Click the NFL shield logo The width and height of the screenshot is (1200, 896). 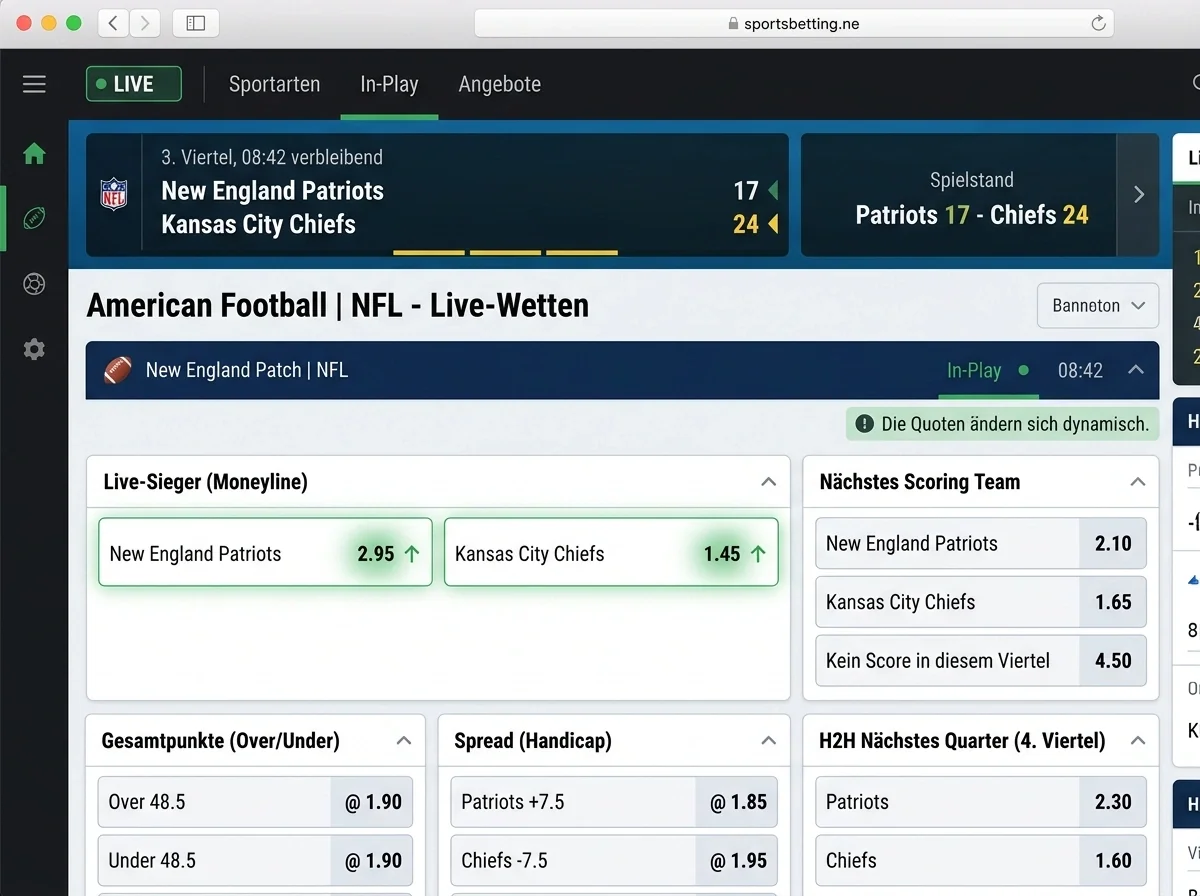coord(114,193)
